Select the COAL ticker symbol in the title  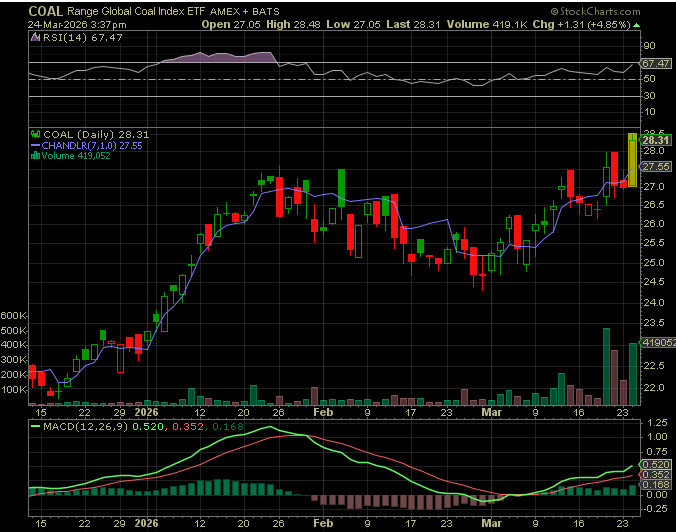coord(46,11)
